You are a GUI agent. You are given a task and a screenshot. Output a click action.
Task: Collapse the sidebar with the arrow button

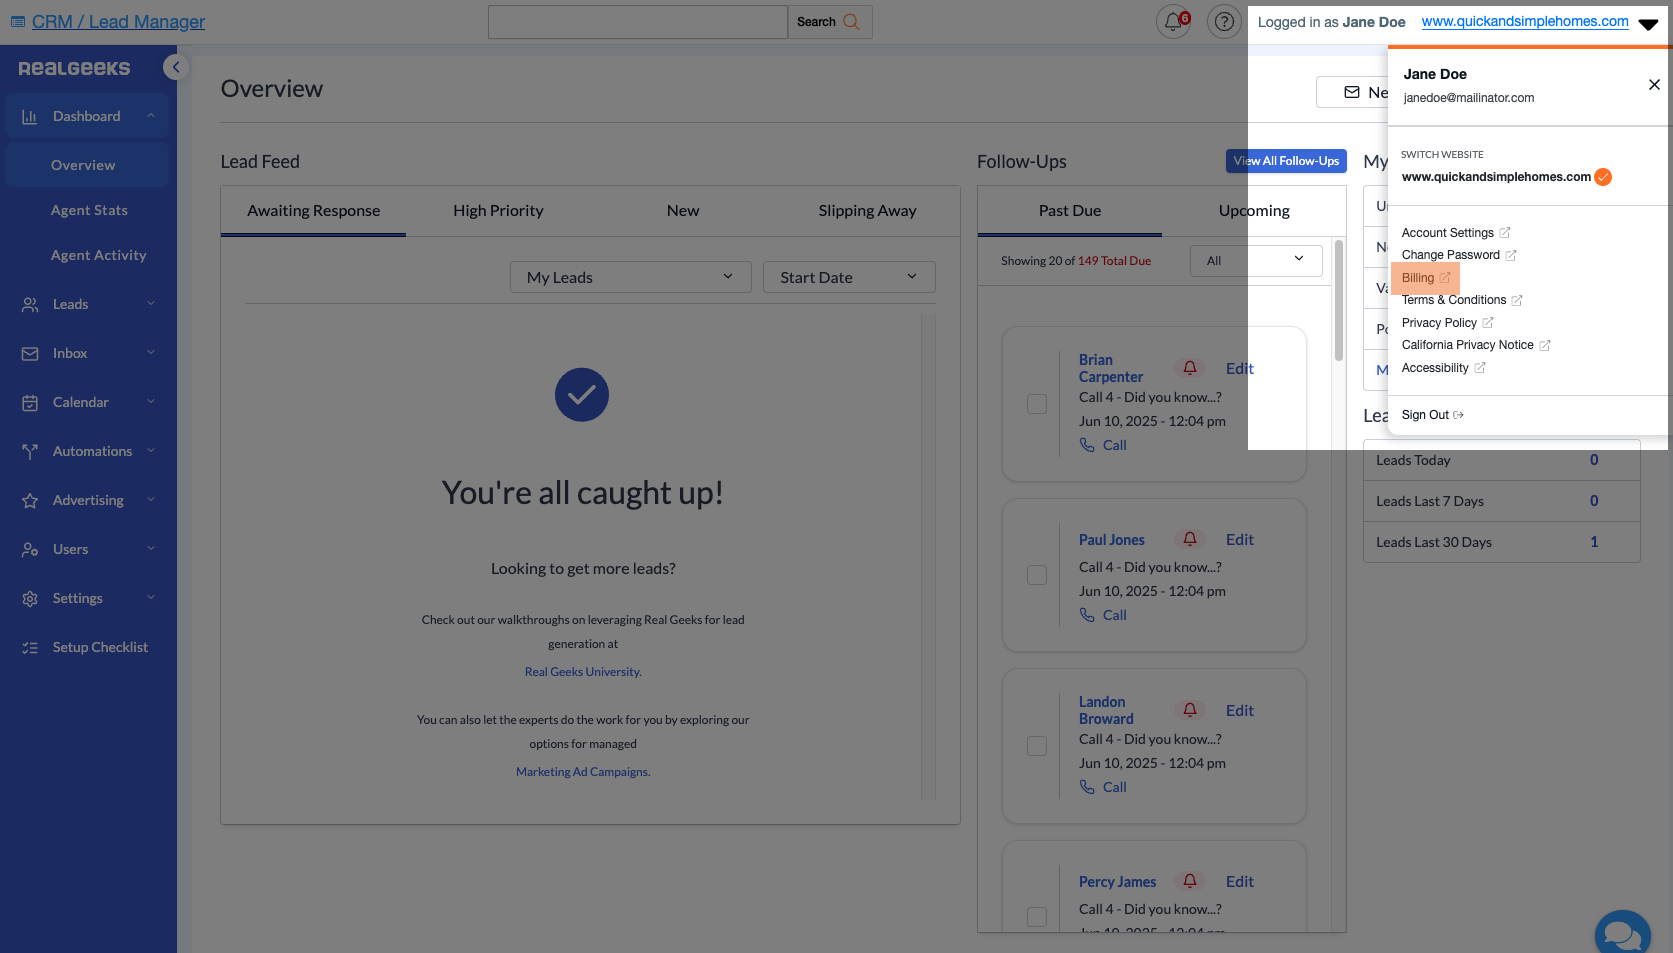pyautogui.click(x=176, y=67)
